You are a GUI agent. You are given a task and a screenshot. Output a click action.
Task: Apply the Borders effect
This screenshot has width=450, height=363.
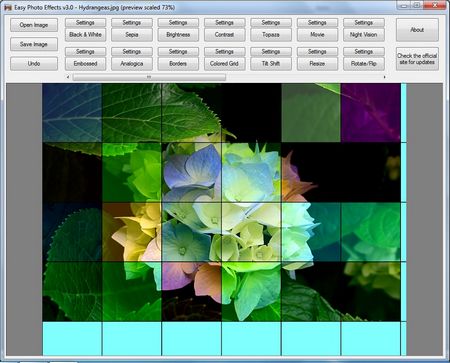click(178, 64)
